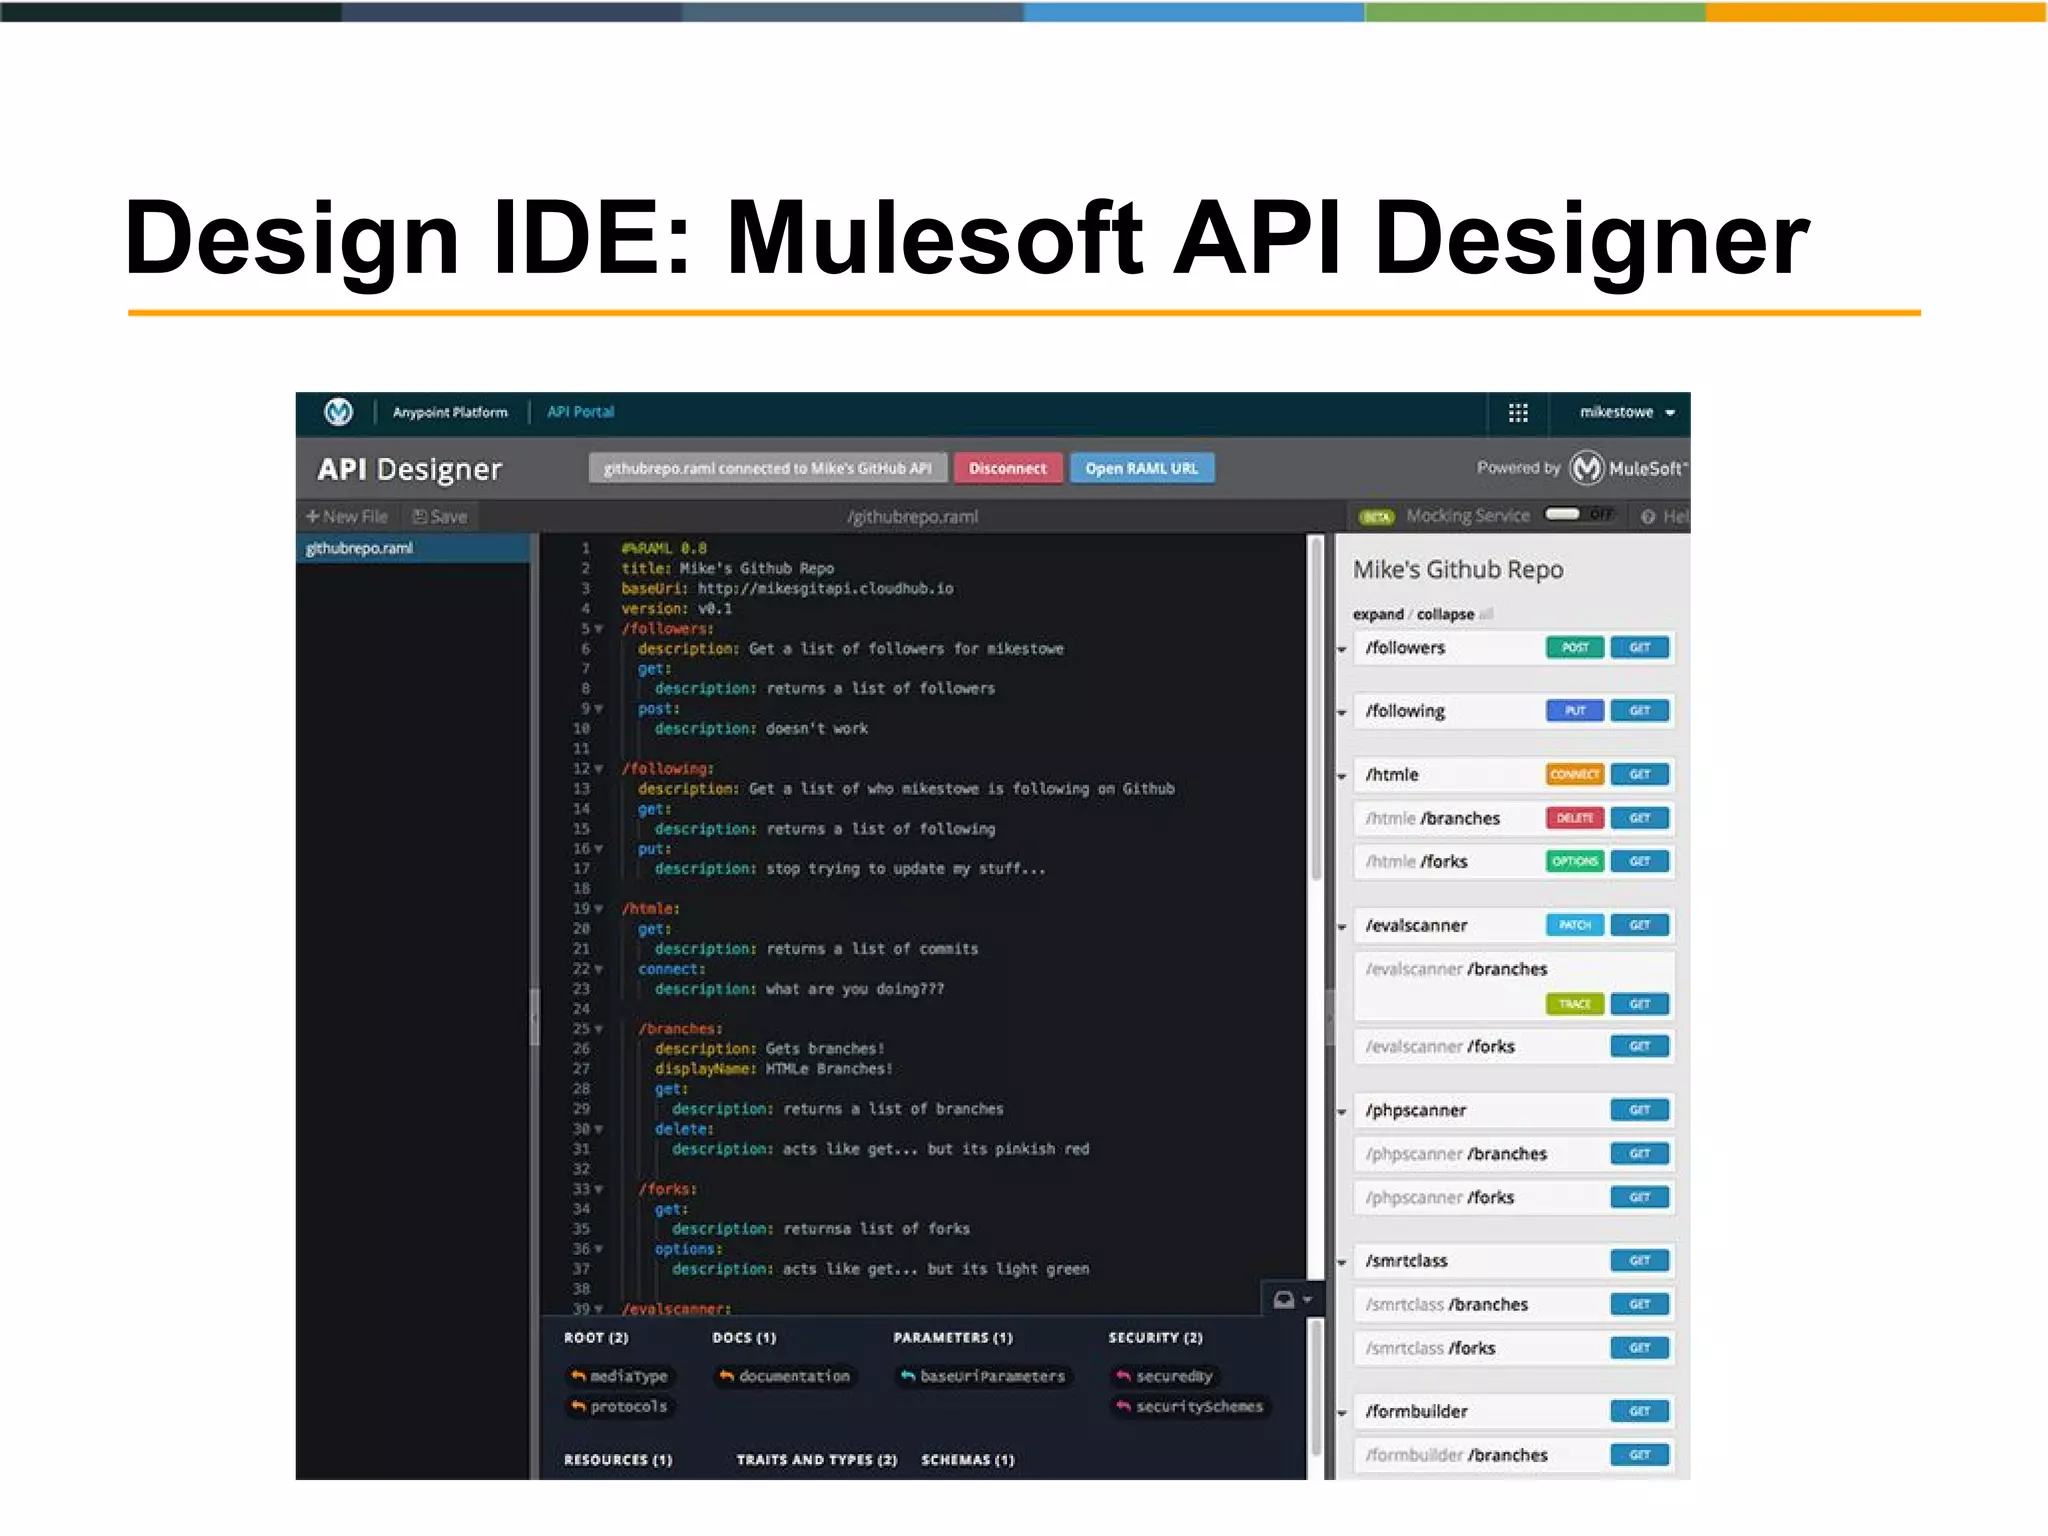
Task: Click GET badge on /formbuilder
Action: 1640,1411
